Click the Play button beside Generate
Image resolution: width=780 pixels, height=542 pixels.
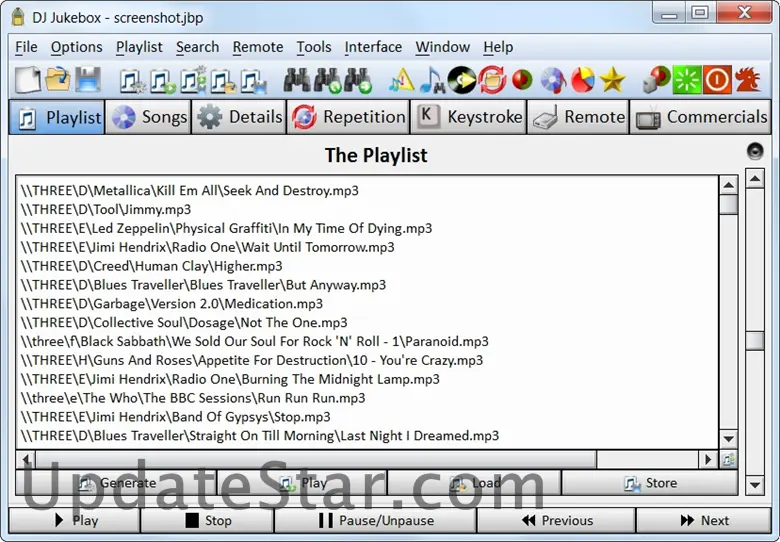pyautogui.click(x=302, y=483)
